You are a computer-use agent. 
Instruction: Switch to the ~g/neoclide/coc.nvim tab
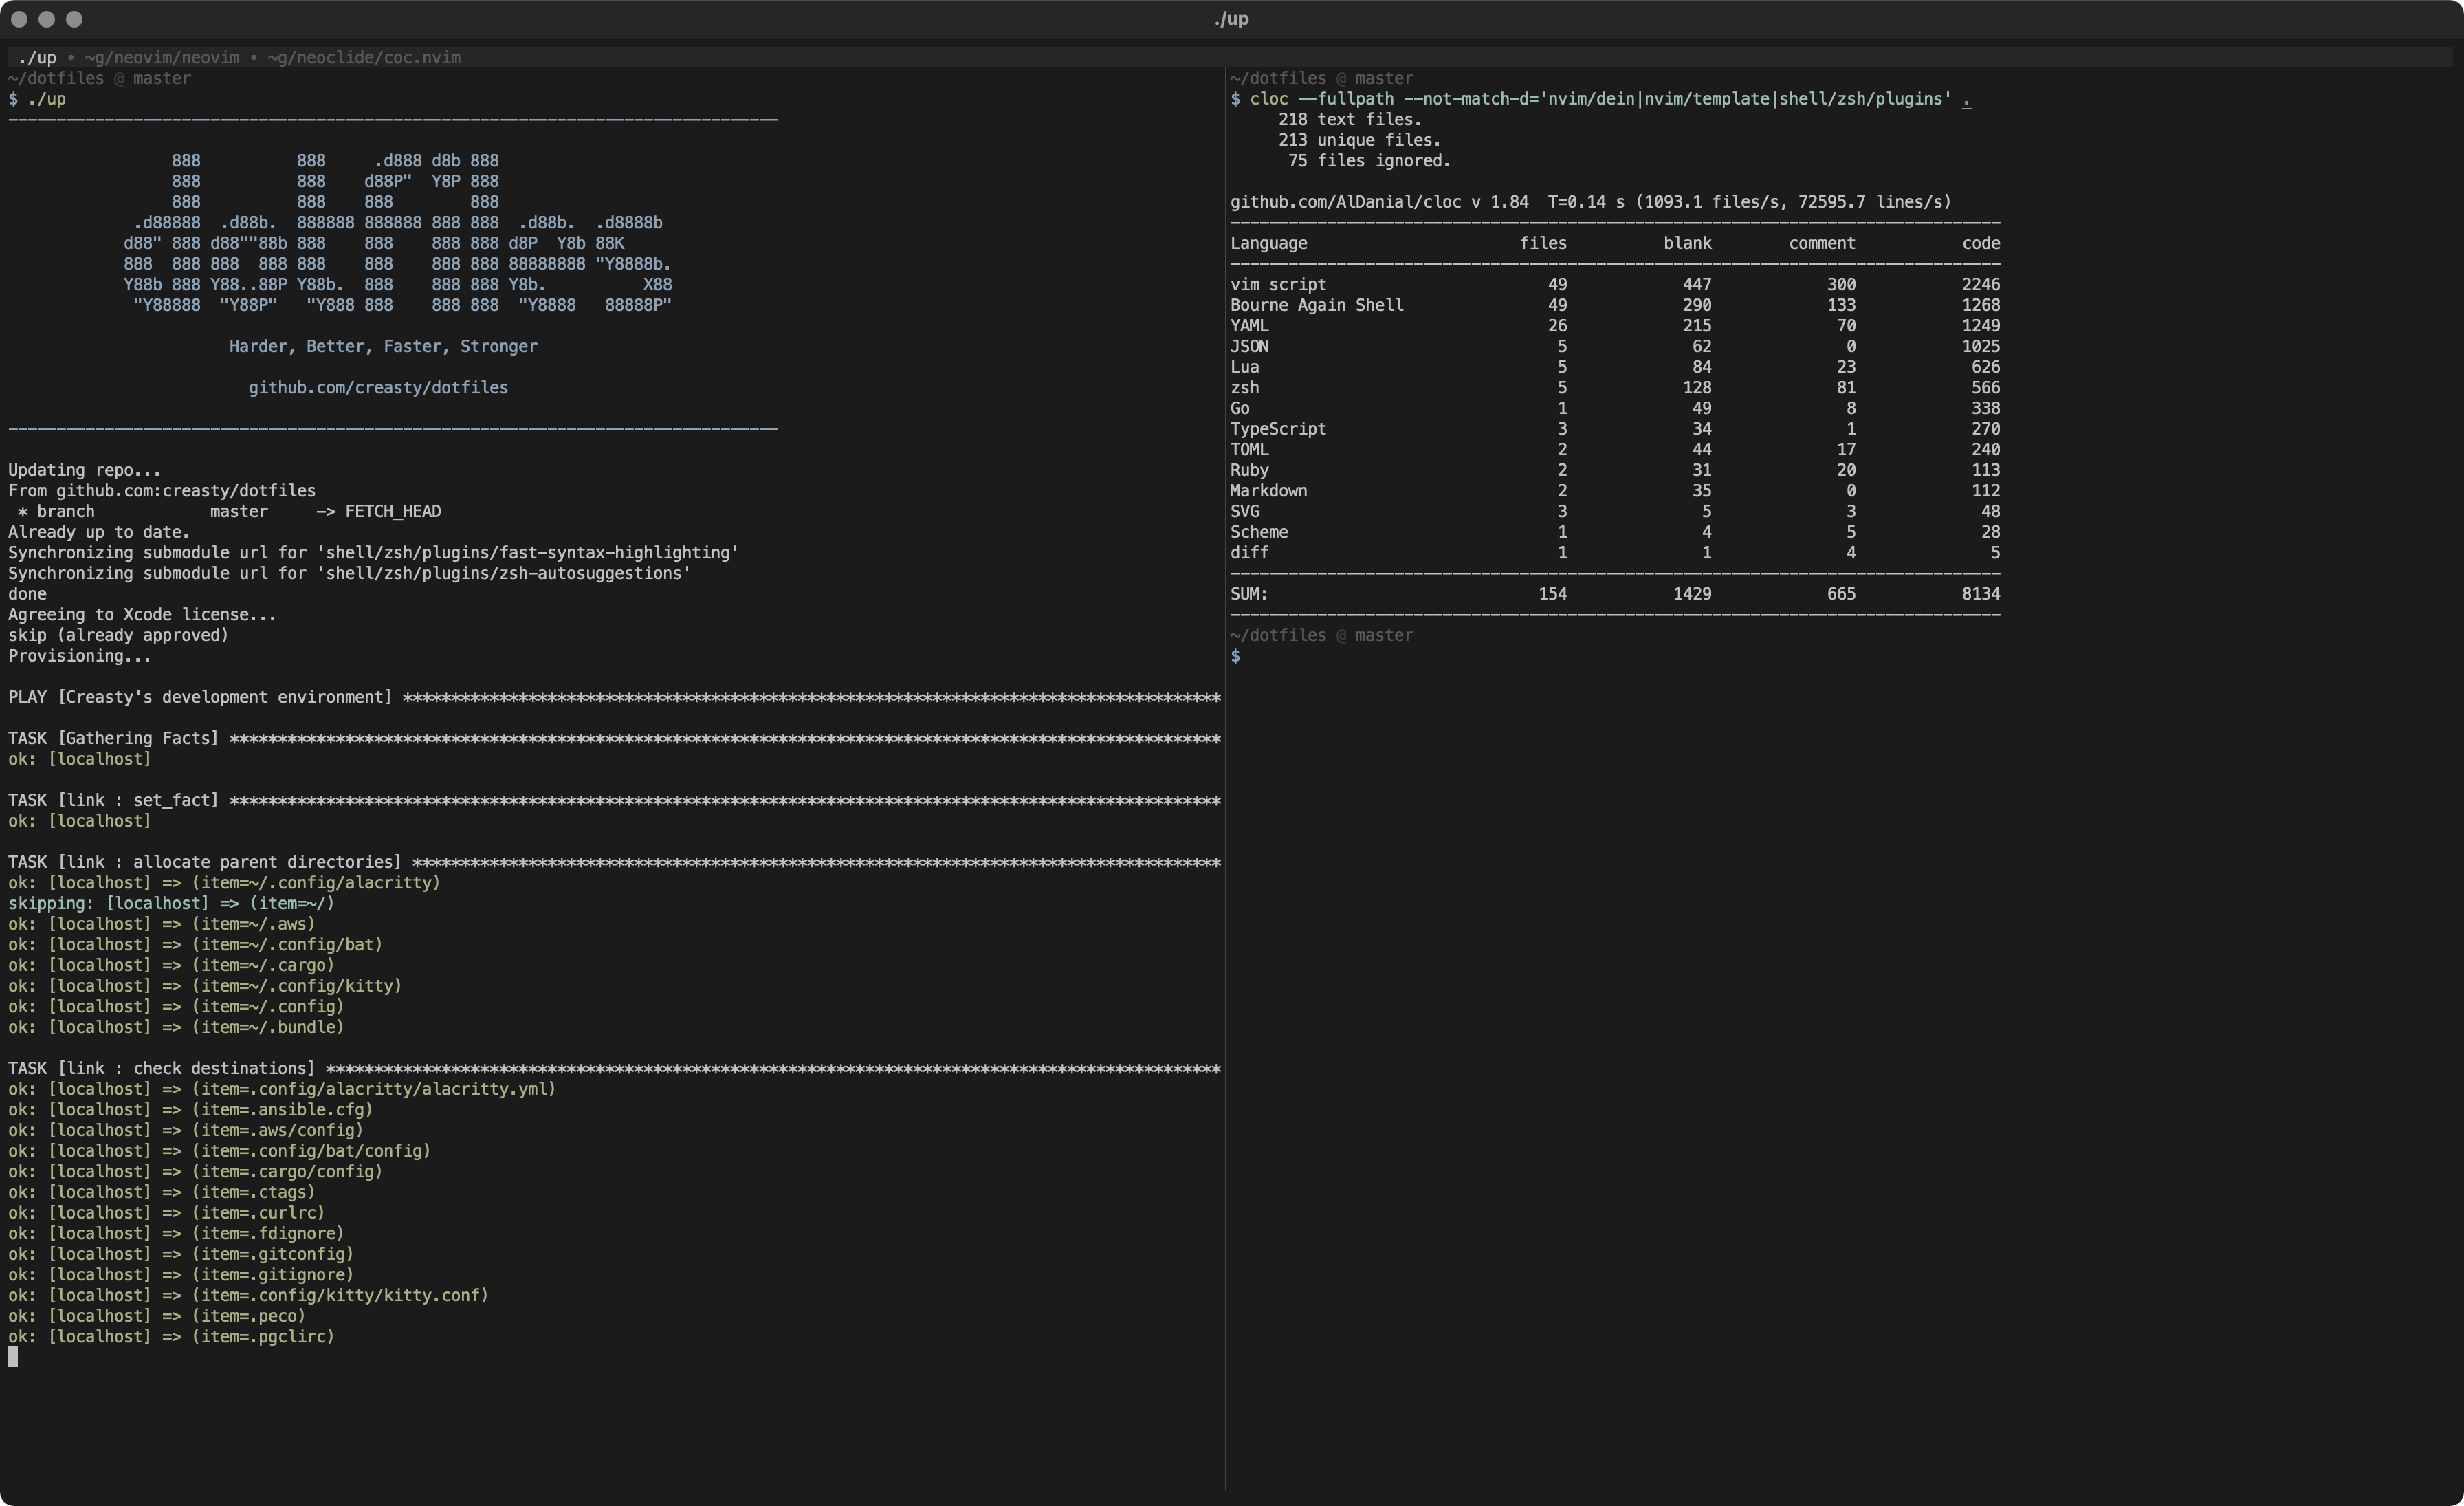click(364, 58)
